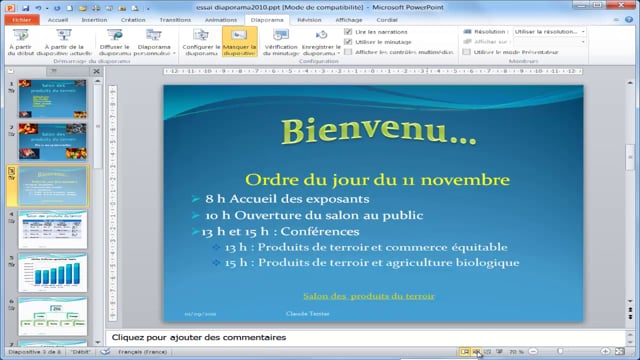Click the Redo icon in quick access toolbar
The image size is (640, 360).
click(x=57, y=8)
